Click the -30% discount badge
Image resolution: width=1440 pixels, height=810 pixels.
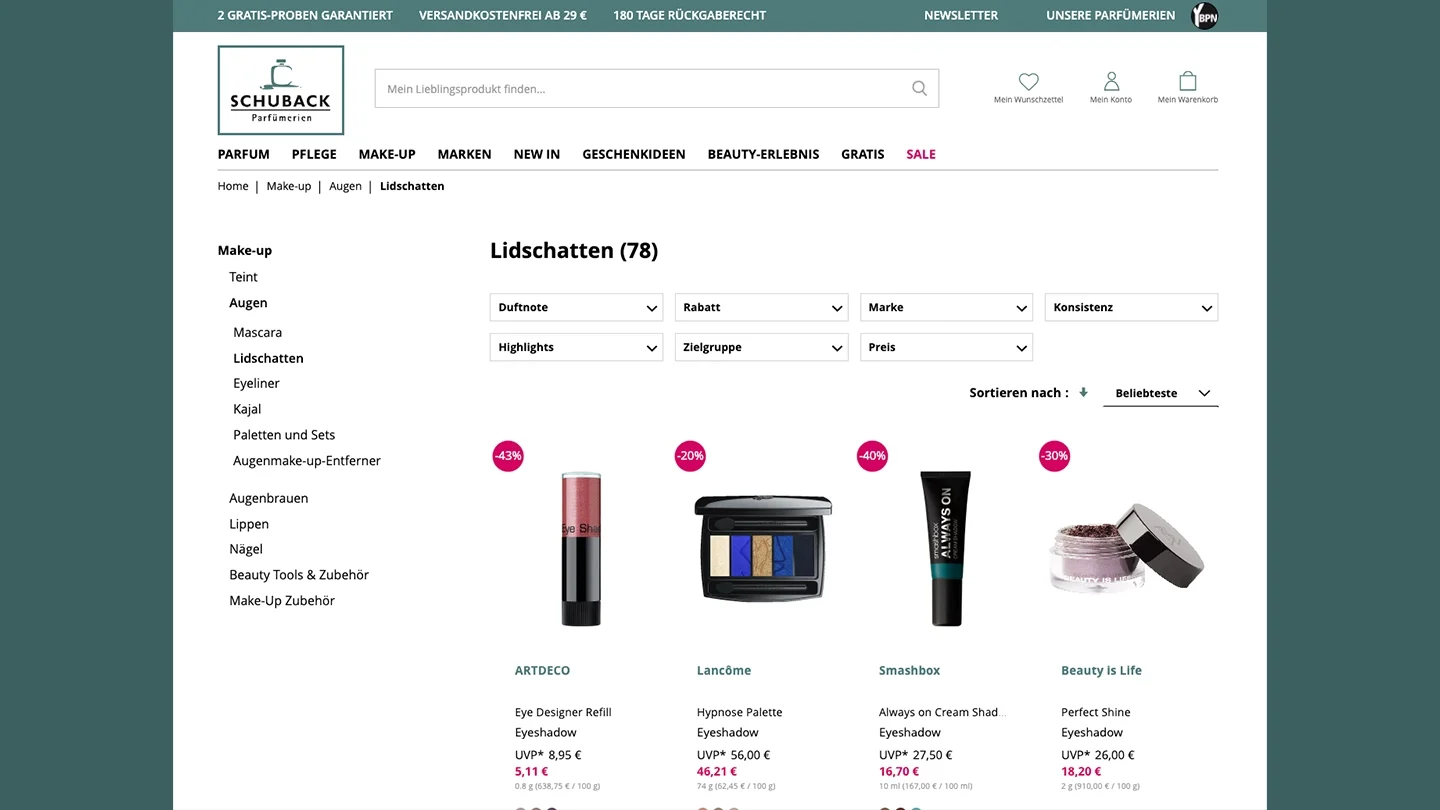pyautogui.click(x=1054, y=455)
